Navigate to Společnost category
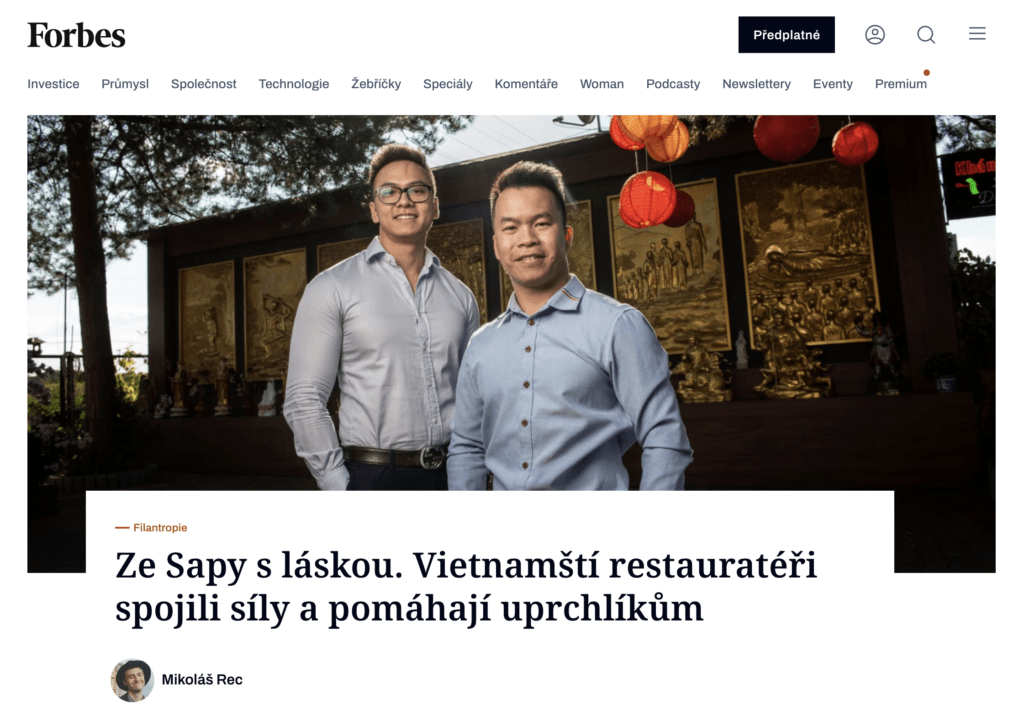Viewport: 1024px width, 710px height. click(x=203, y=84)
